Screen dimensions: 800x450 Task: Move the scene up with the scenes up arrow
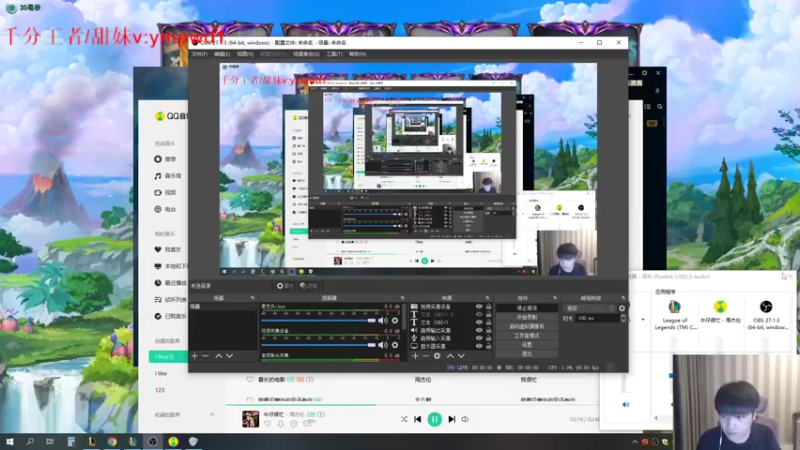pyautogui.click(x=218, y=356)
